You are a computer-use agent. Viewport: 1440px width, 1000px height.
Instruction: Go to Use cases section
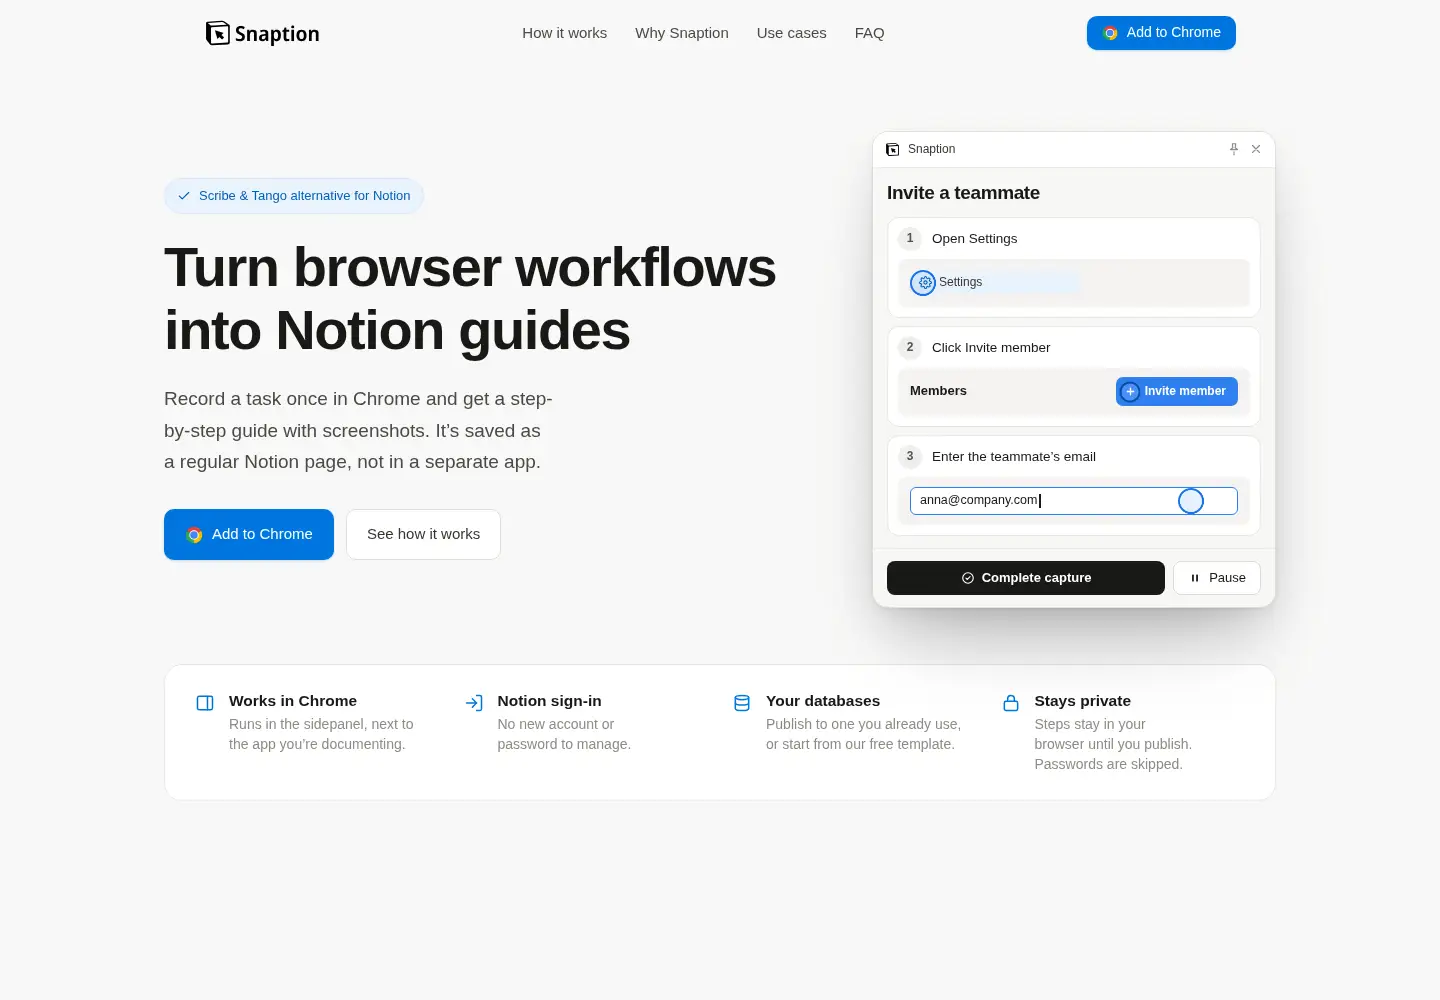[x=792, y=33]
